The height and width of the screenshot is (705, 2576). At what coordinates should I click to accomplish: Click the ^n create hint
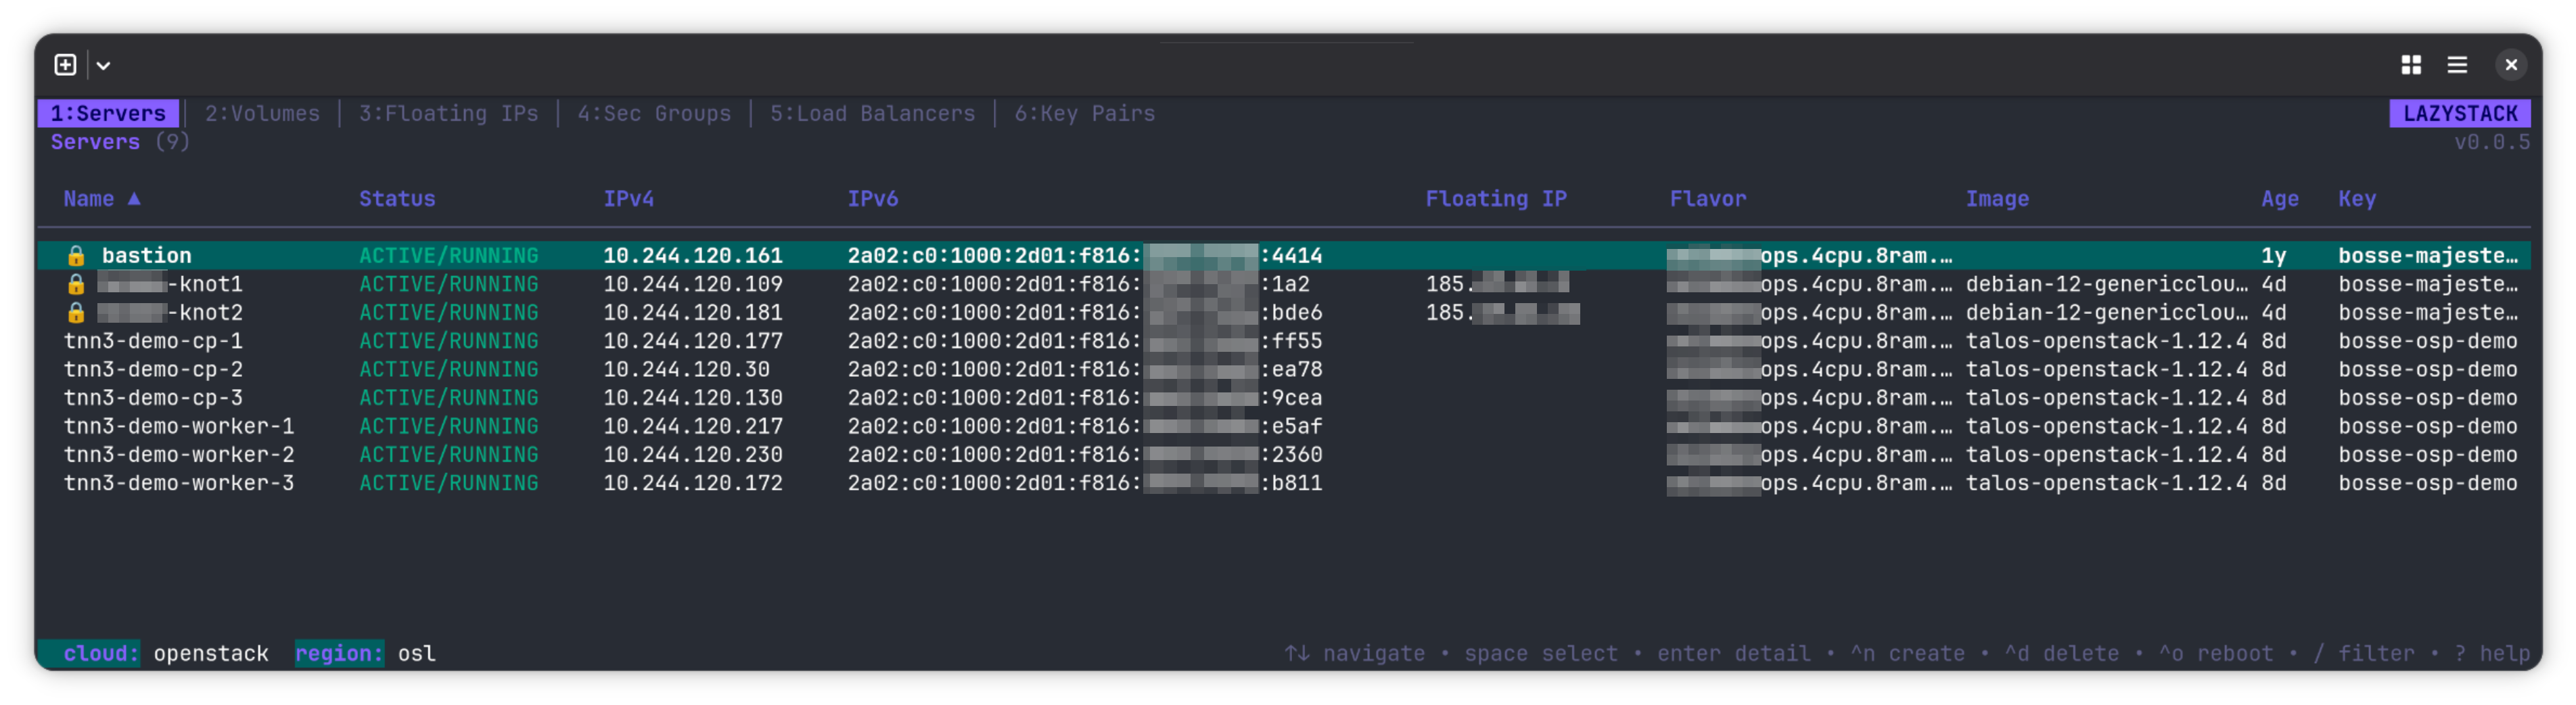1907,653
